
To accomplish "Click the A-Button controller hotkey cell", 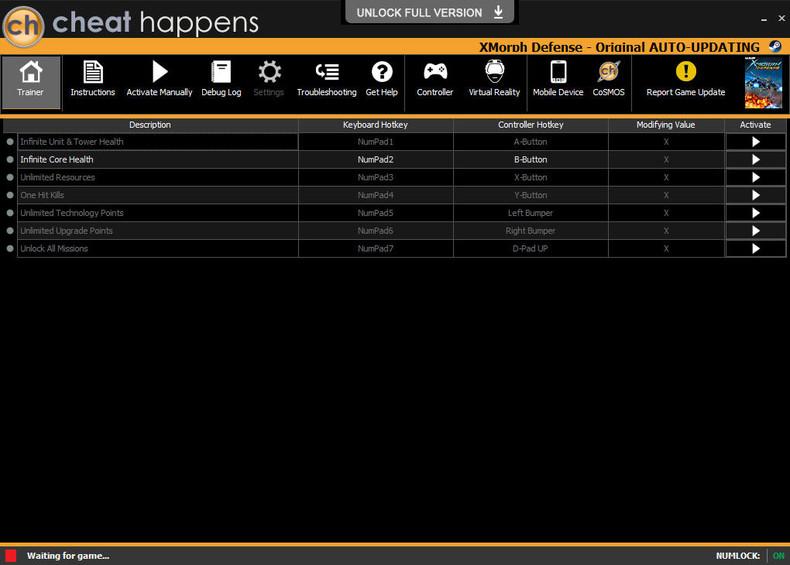I will pos(531,142).
